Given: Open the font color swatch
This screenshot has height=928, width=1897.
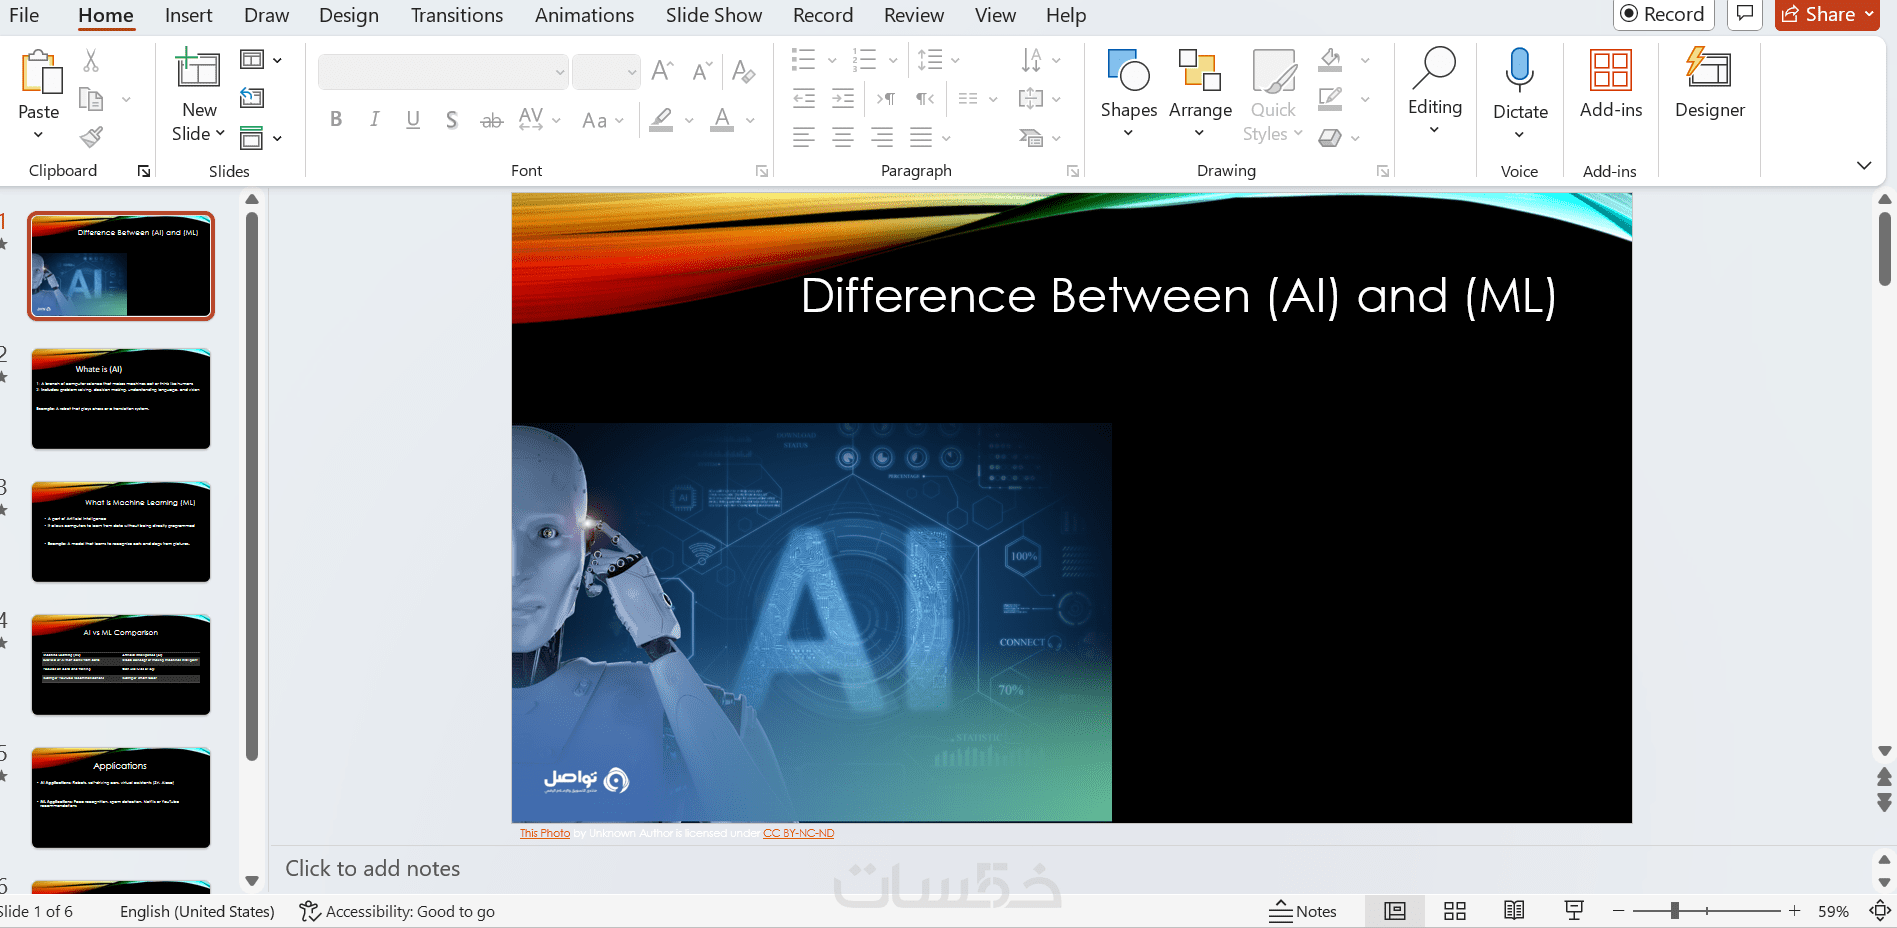Looking at the screenshot, I should point(722,120).
